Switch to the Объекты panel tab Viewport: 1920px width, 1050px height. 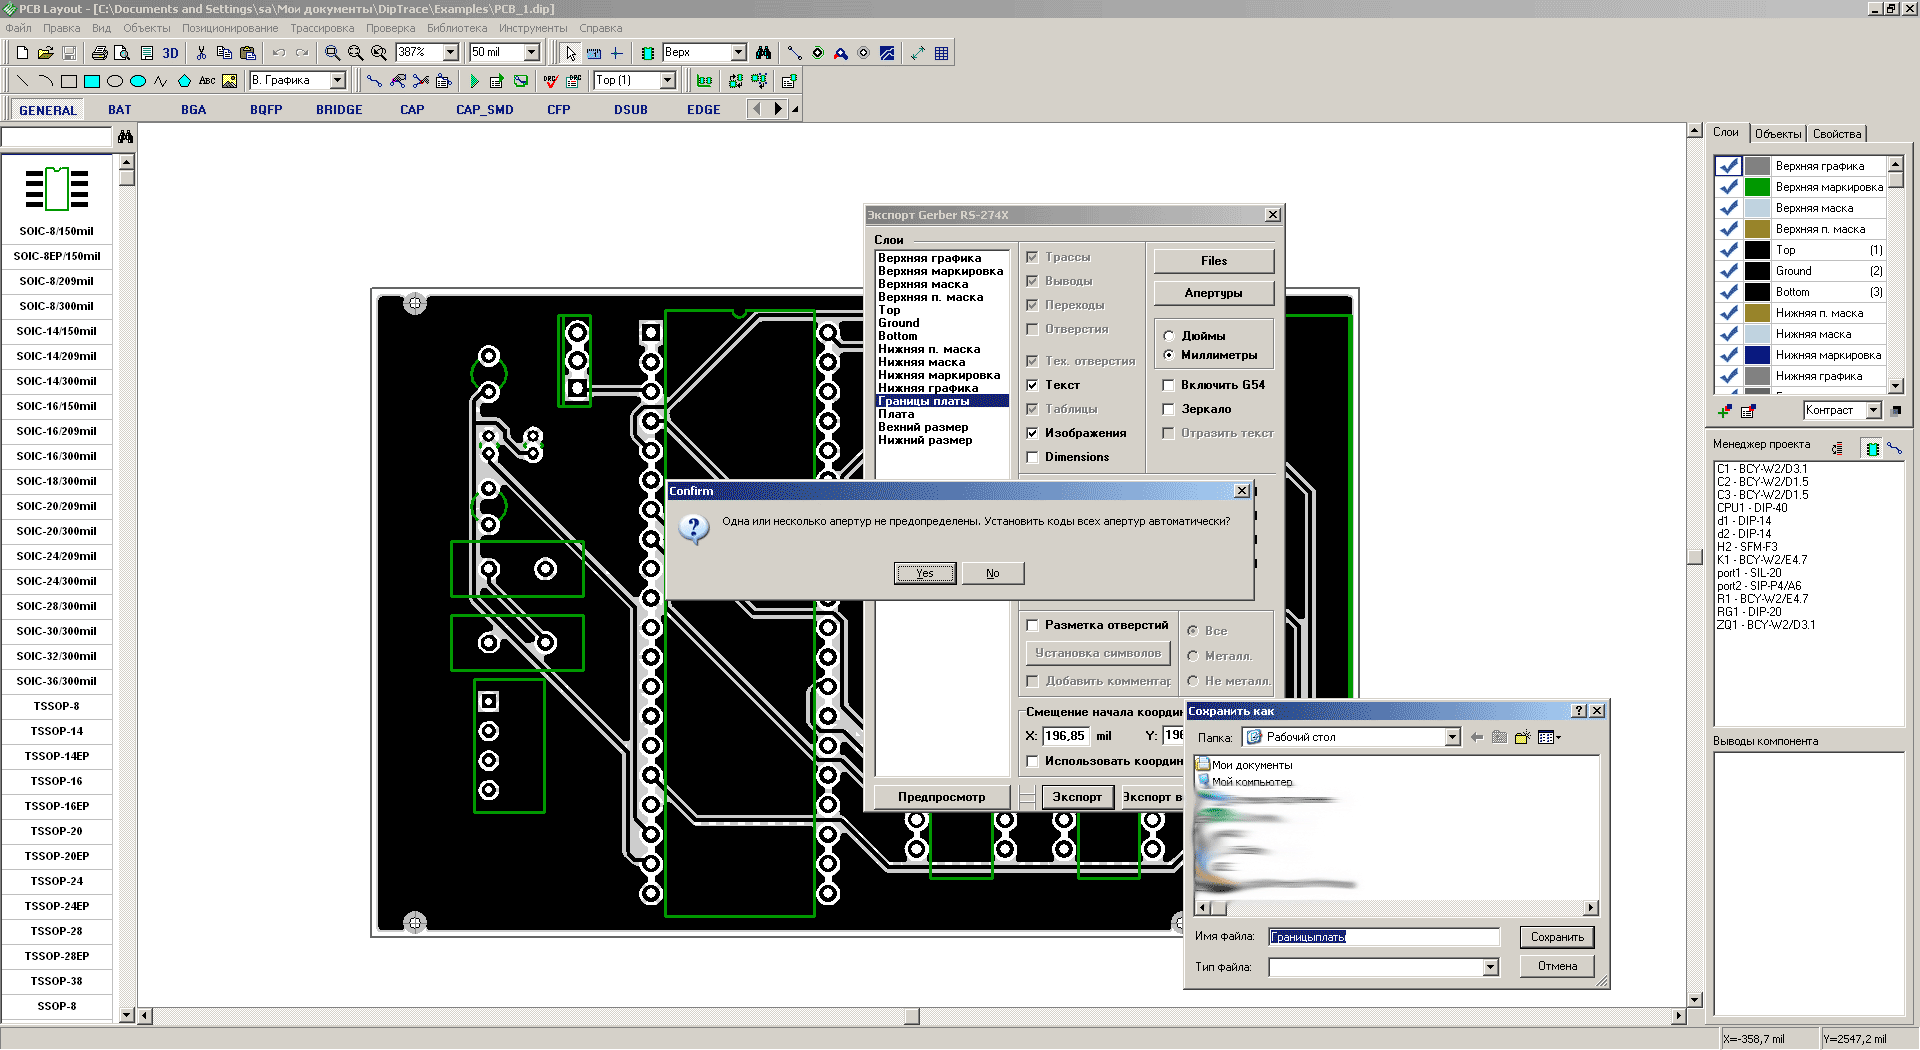pyautogui.click(x=1778, y=133)
